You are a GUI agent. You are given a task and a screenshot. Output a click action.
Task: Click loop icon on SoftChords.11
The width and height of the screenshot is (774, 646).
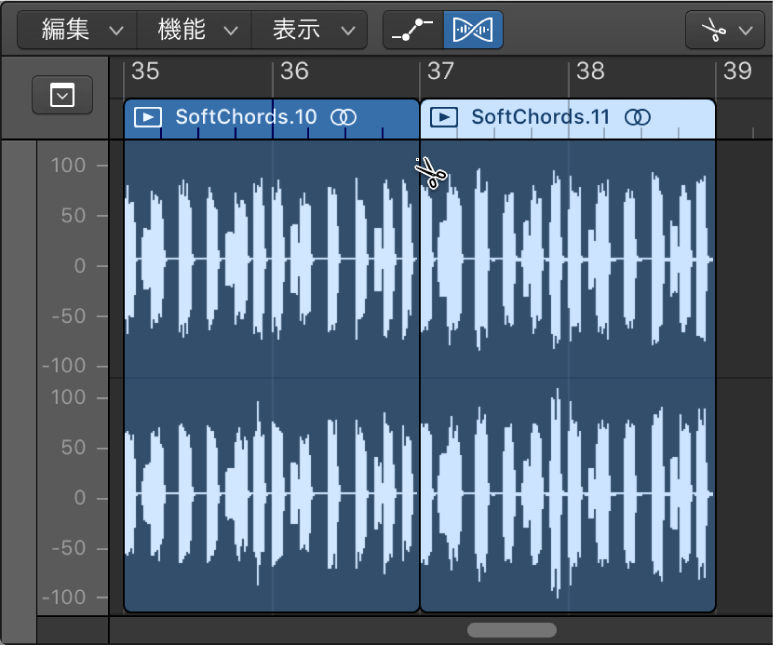[x=638, y=117]
